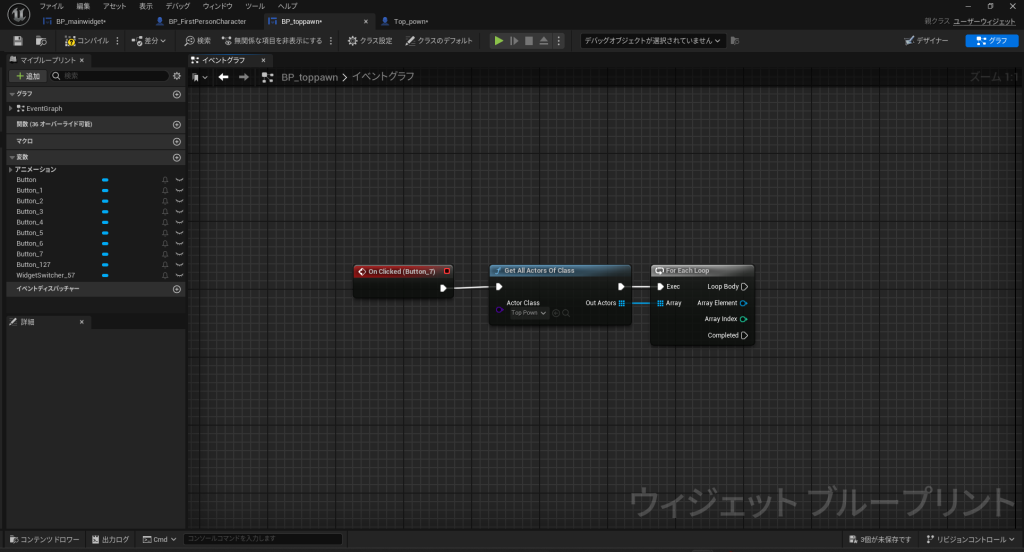1024x552 pixels.
Task: Expand the EventGraph tree item
Action: pos(11,108)
